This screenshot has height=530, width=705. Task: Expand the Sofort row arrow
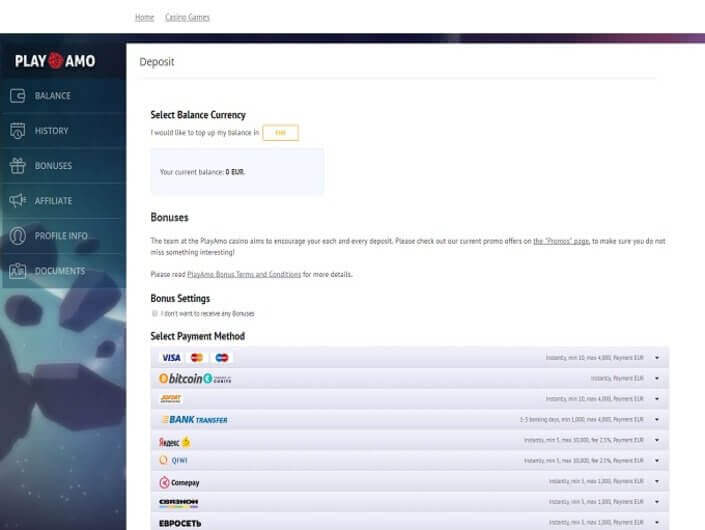[x=657, y=399]
